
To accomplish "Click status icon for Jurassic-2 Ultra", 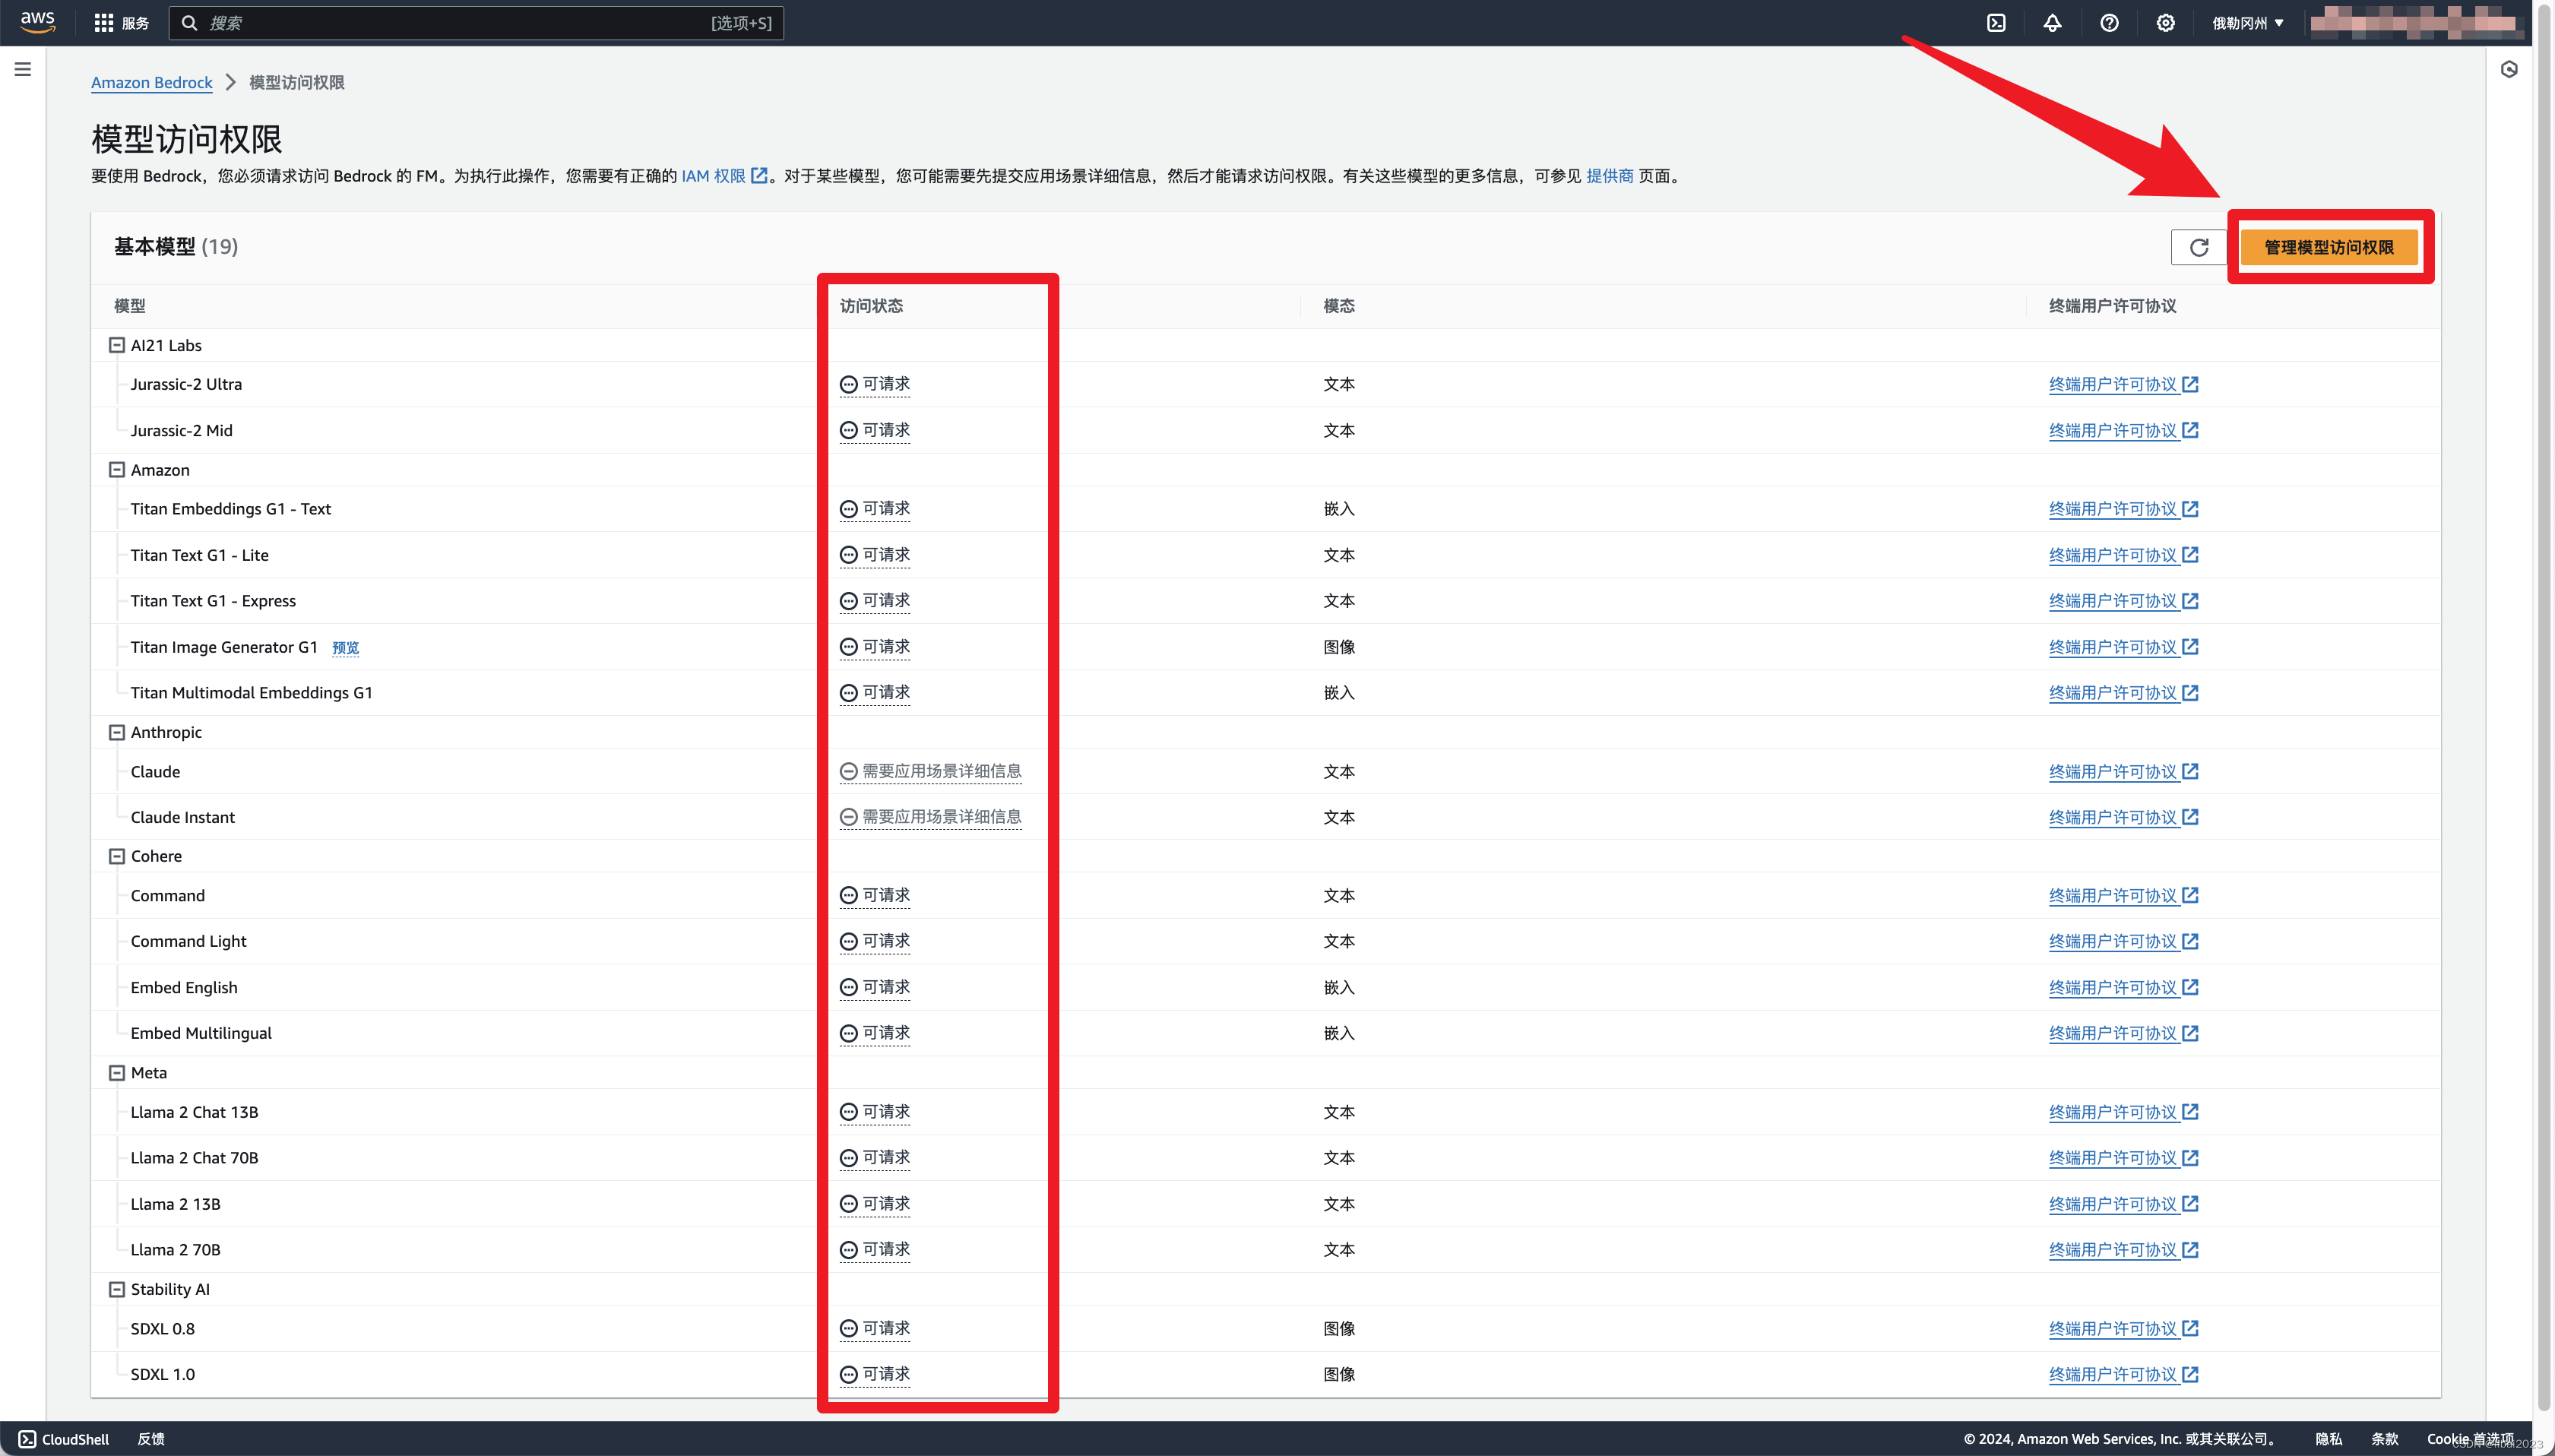I will click(x=848, y=384).
